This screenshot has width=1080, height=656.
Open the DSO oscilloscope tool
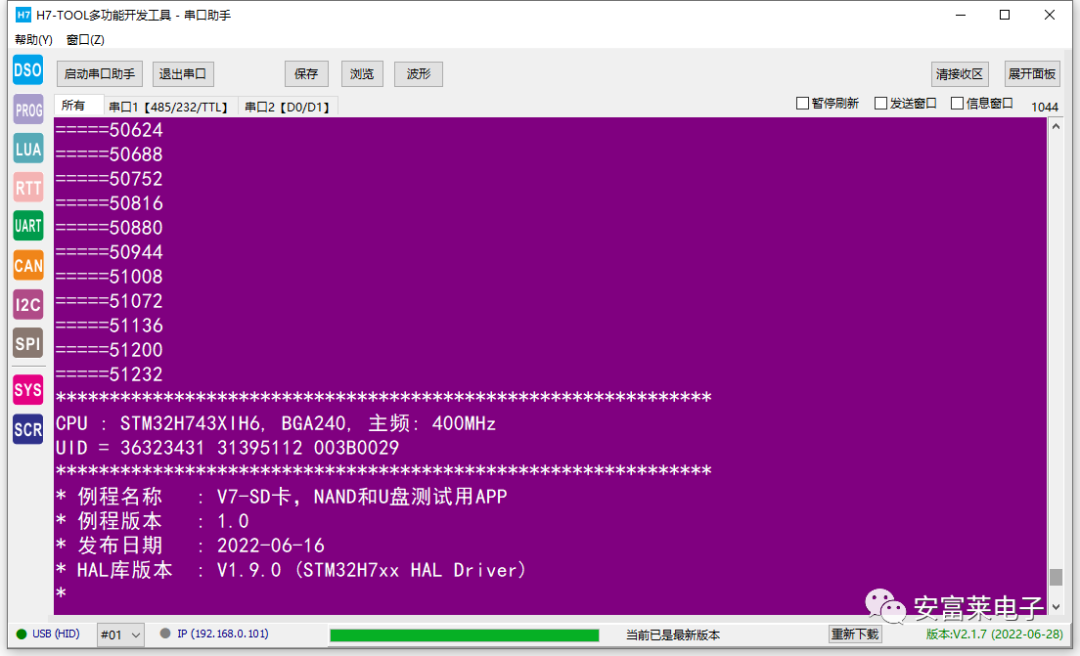click(28, 70)
